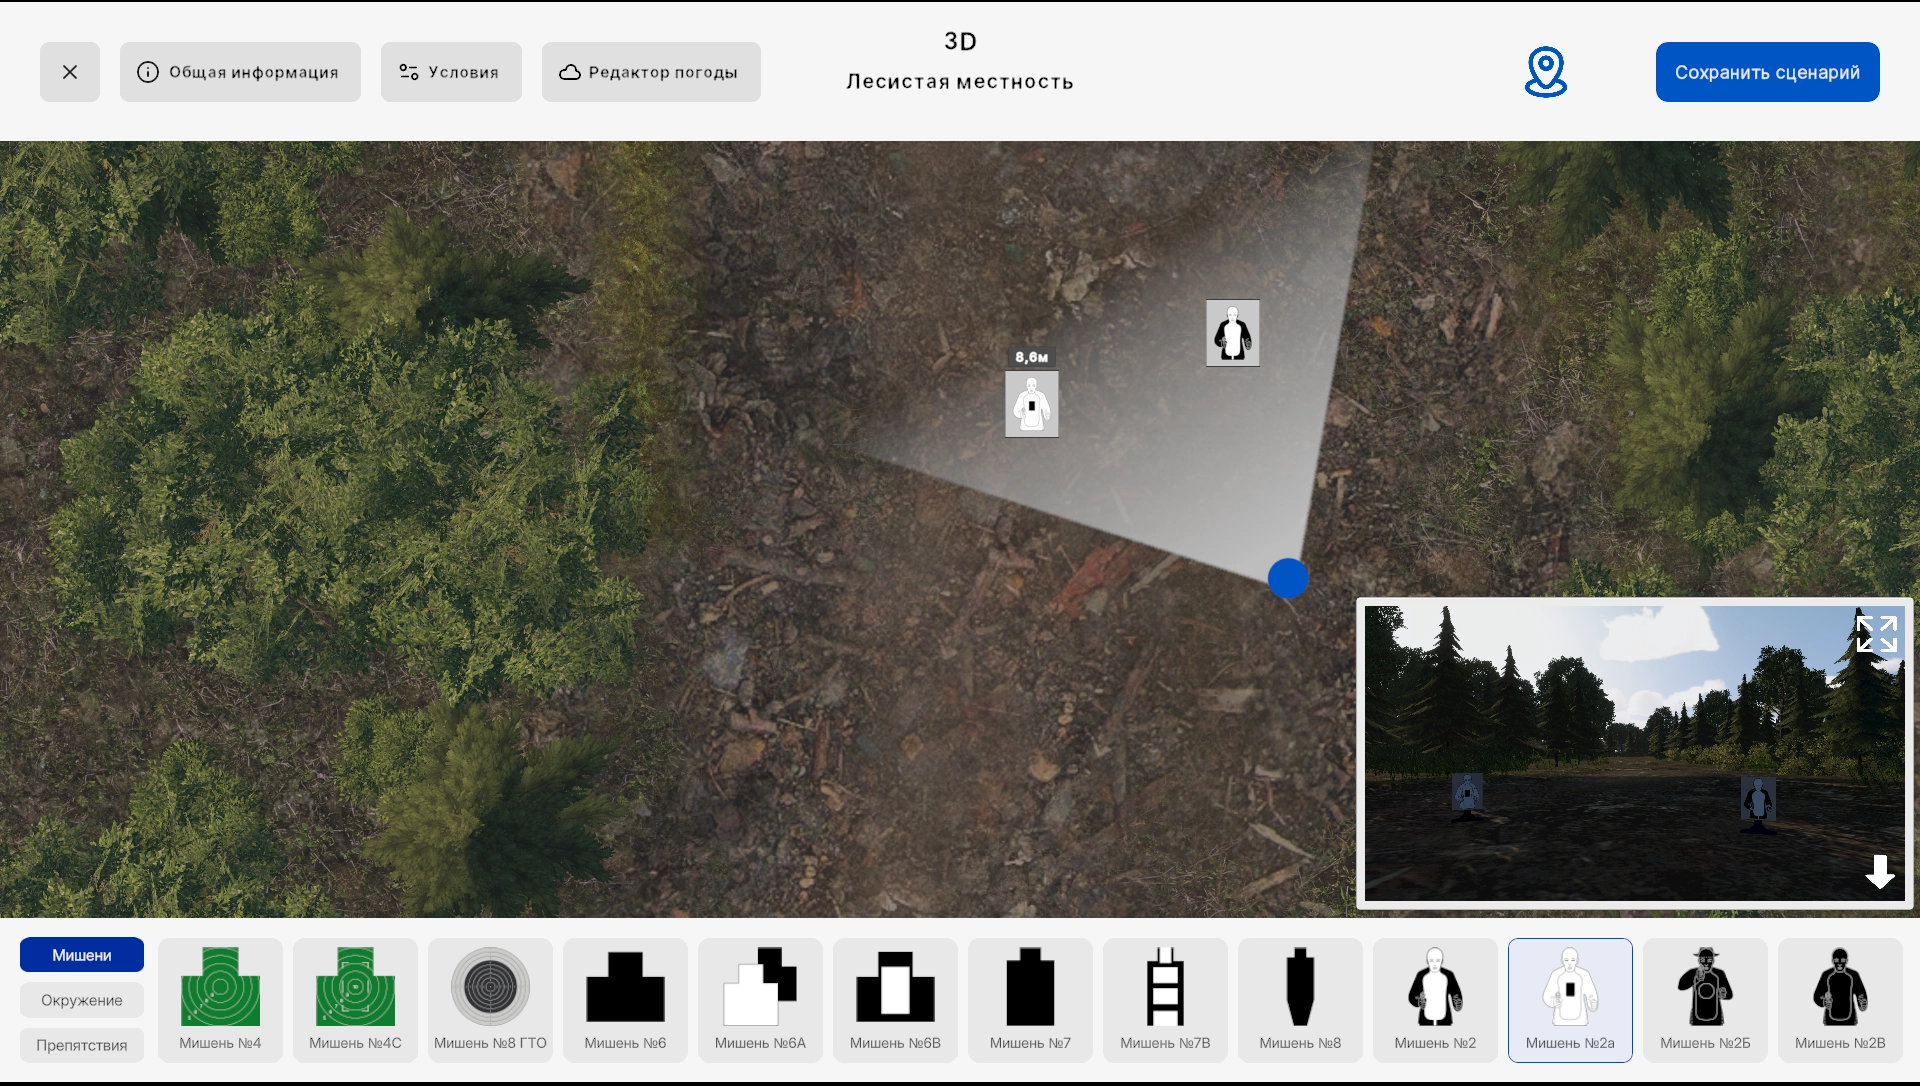Select the placed dark-silhouette target on map
The height and width of the screenshot is (1086, 1920).
1232,333
